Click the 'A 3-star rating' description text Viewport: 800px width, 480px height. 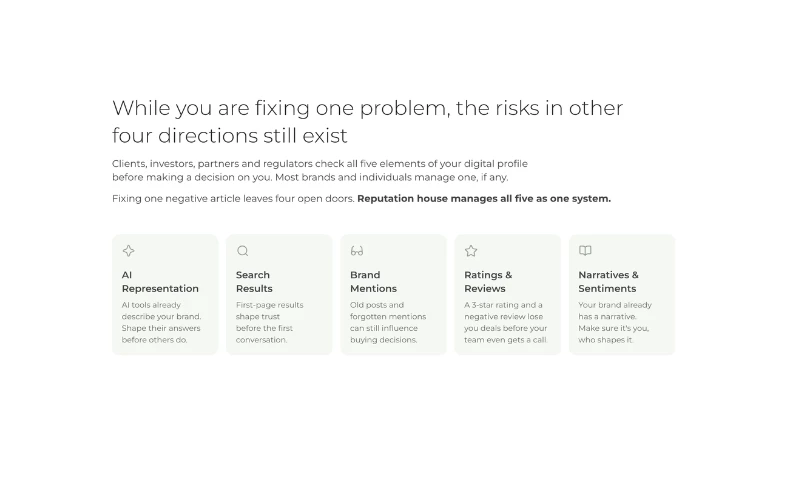[x=506, y=322]
